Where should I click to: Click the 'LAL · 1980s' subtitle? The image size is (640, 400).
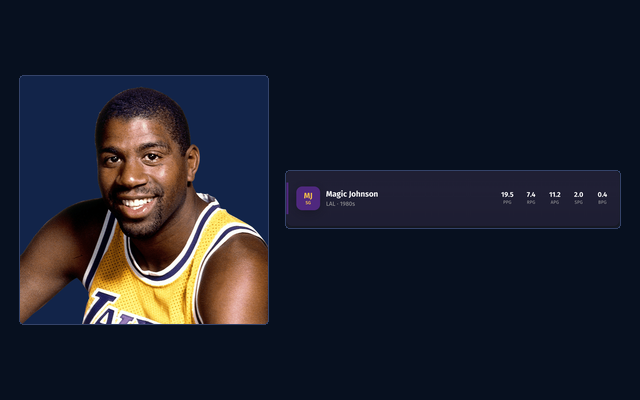(340, 204)
